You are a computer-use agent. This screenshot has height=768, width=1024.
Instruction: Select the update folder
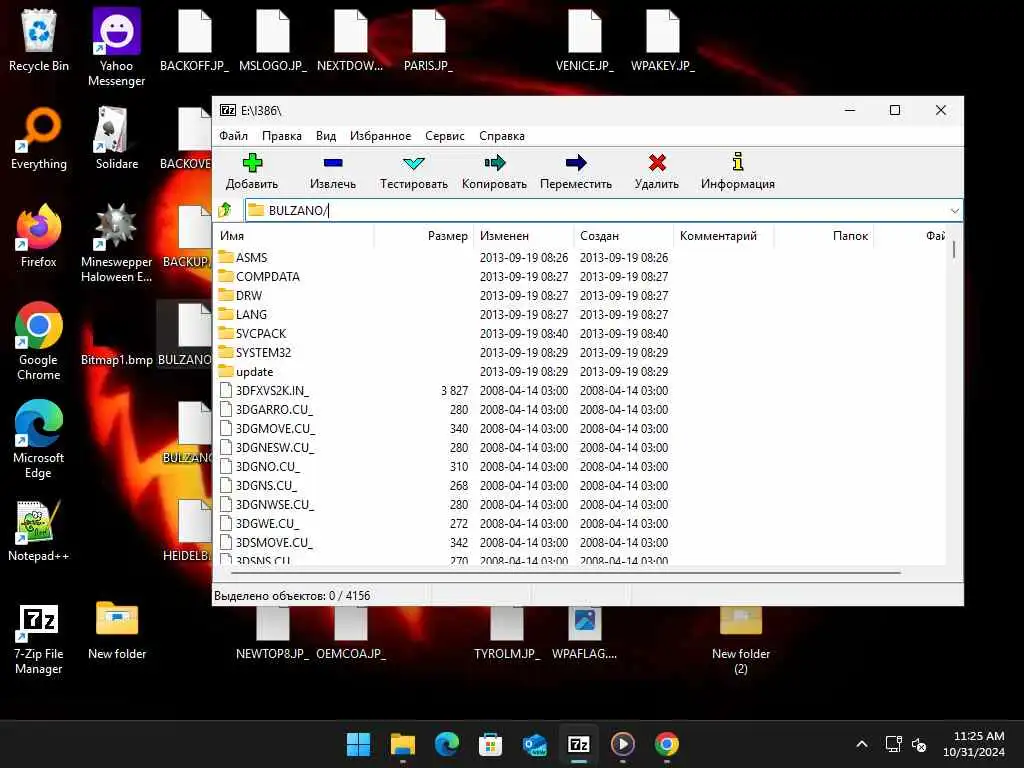254,372
